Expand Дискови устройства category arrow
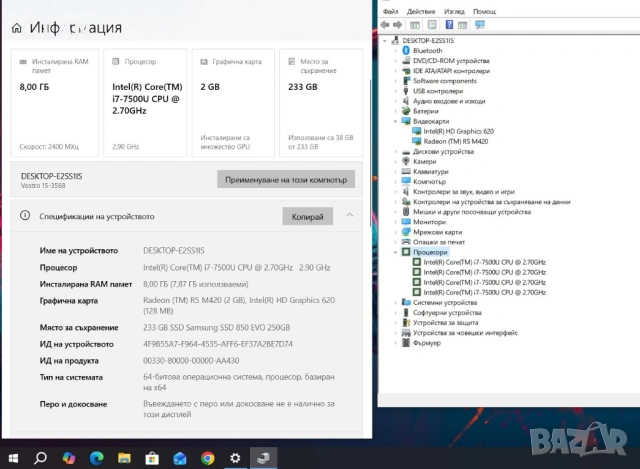Screen dimensions: 640x469 pyautogui.click(x=395, y=151)
